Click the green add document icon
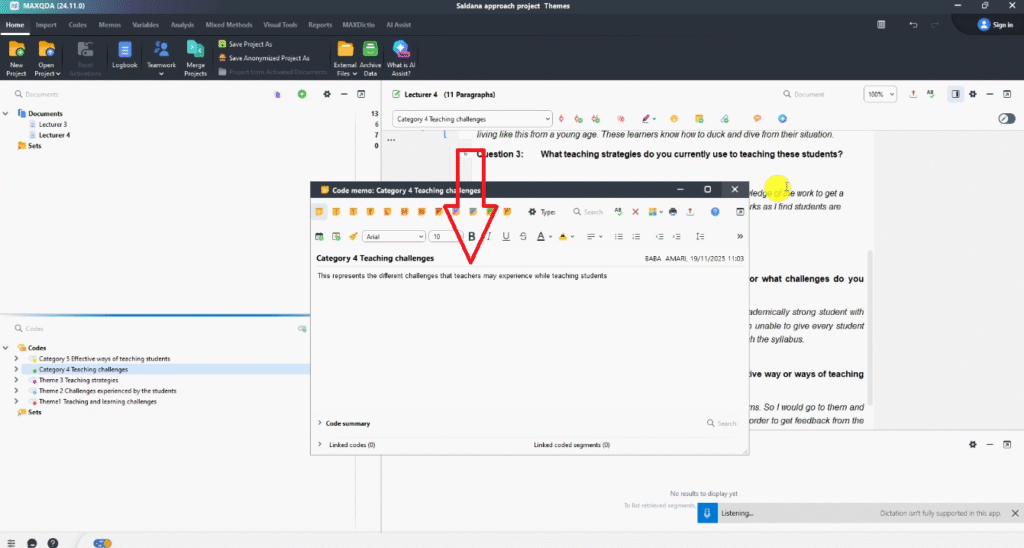 [x=301, y=94]
